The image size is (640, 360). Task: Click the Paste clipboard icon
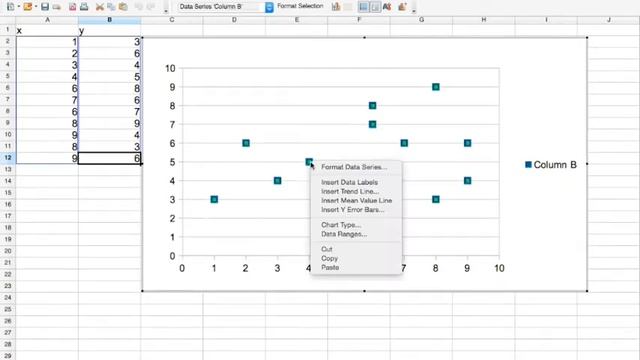pyautogui.click(x=122, y=7)
